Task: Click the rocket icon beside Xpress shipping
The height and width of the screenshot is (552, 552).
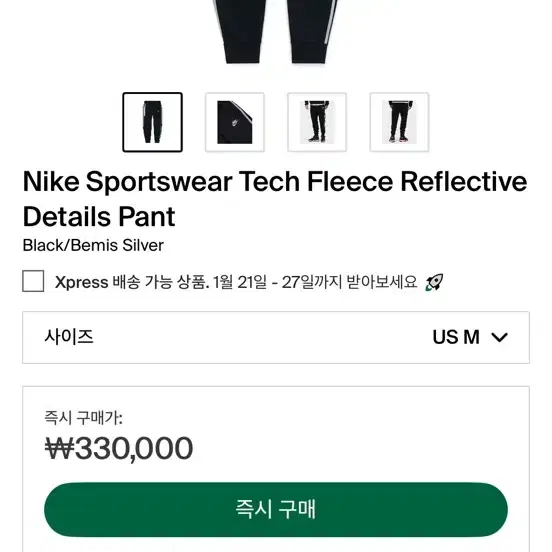Action: tap(434, 282)
